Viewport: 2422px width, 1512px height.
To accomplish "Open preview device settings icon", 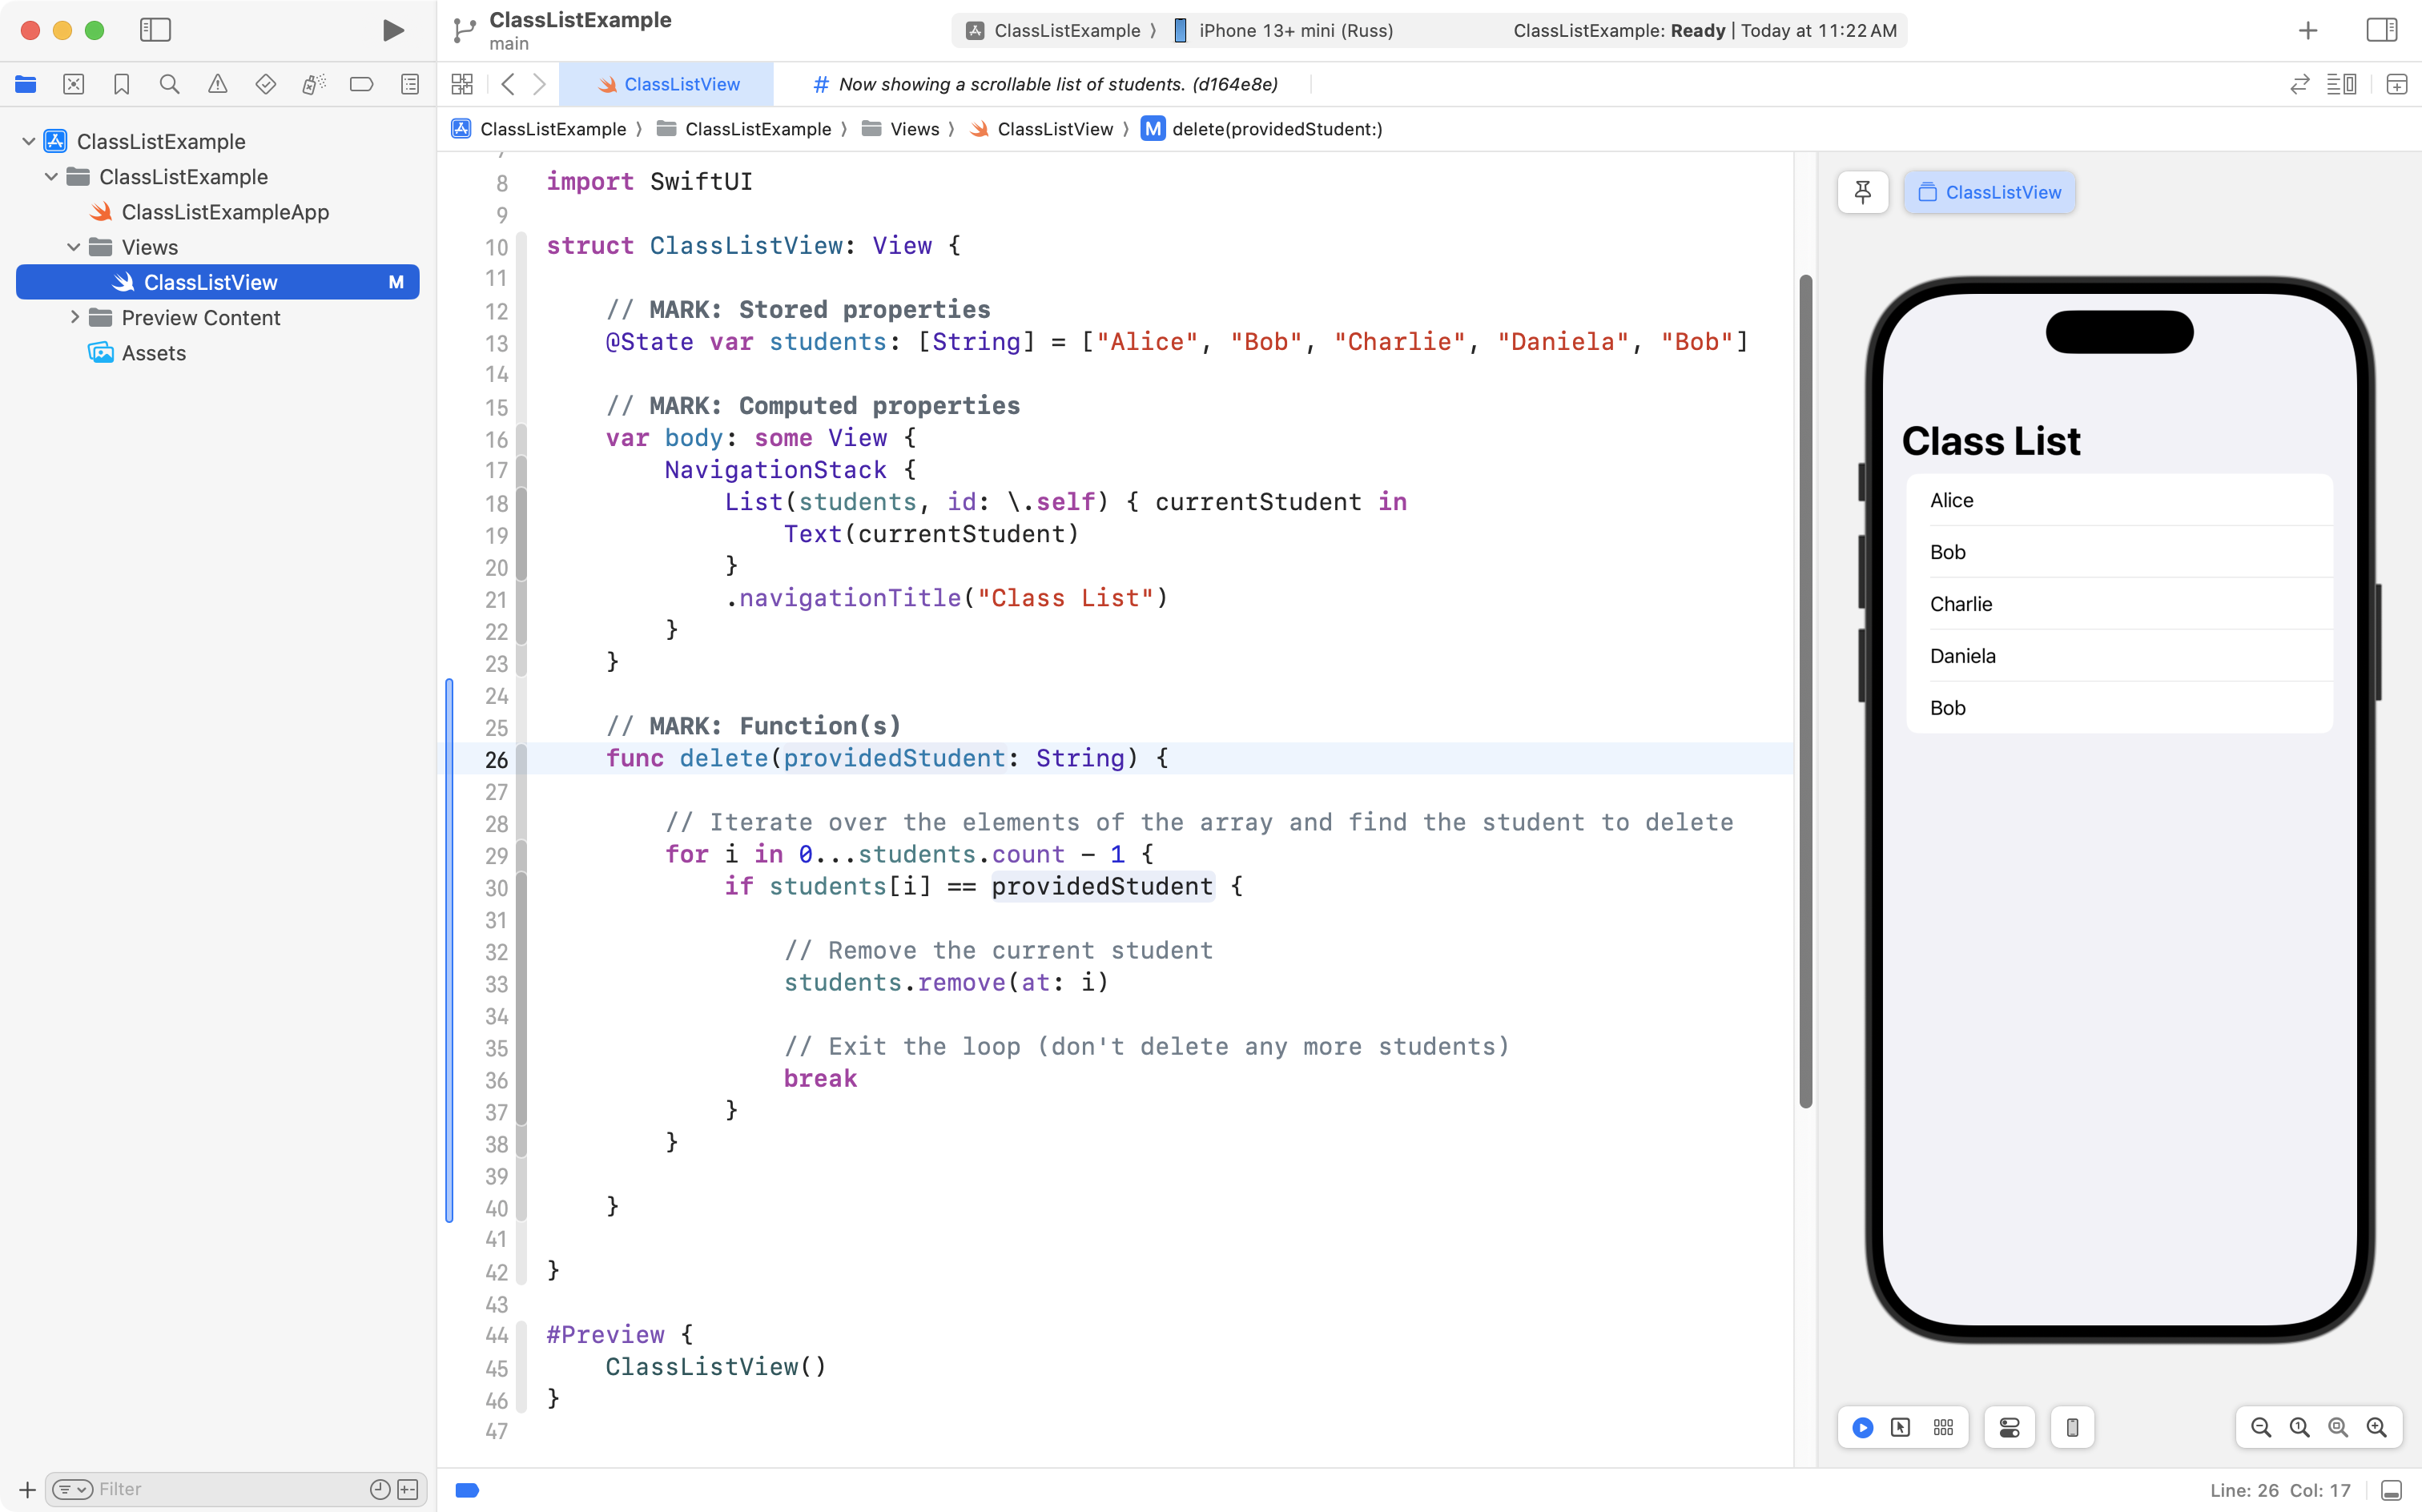I will pos(2009,1427).
